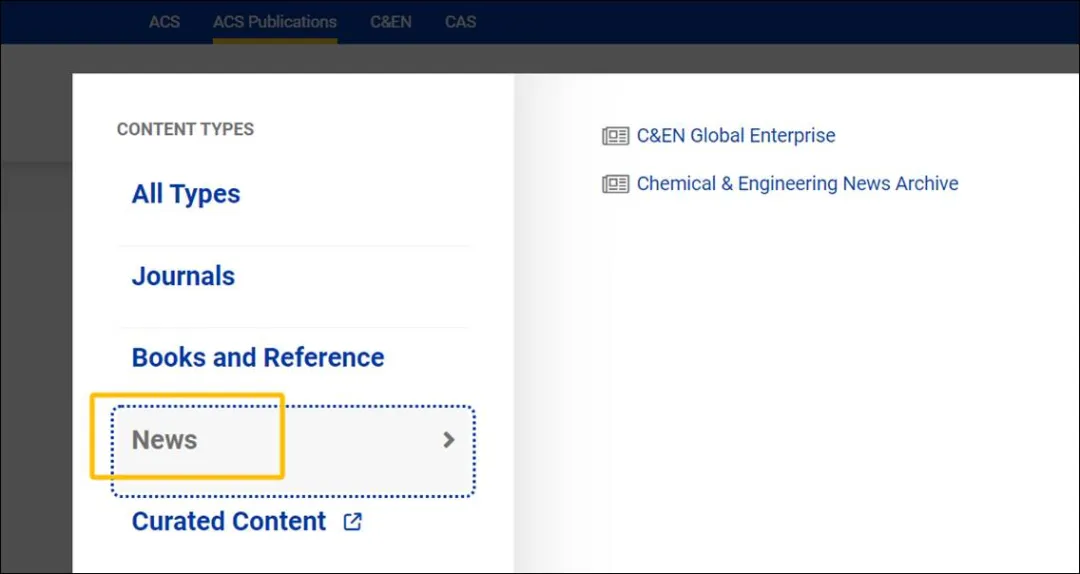Open C&EN Global Enterprise link
This screenshot has height=574, width=1080.
click(736, 135)
